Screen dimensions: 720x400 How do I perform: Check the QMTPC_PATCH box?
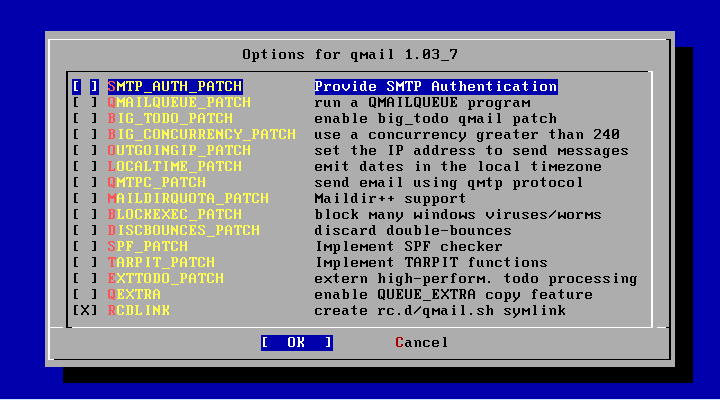85,182
